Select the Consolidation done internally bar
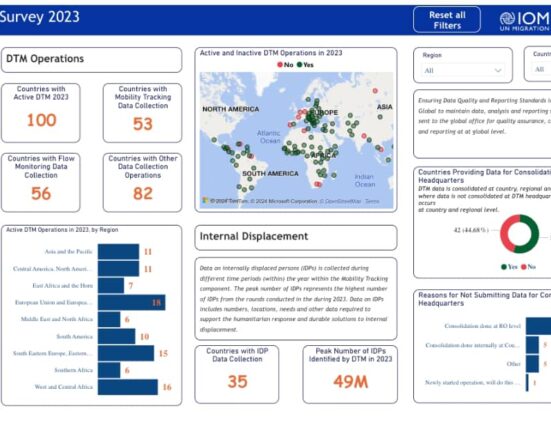551x431 pixels. pyautogui.click(x=532, y=345)
